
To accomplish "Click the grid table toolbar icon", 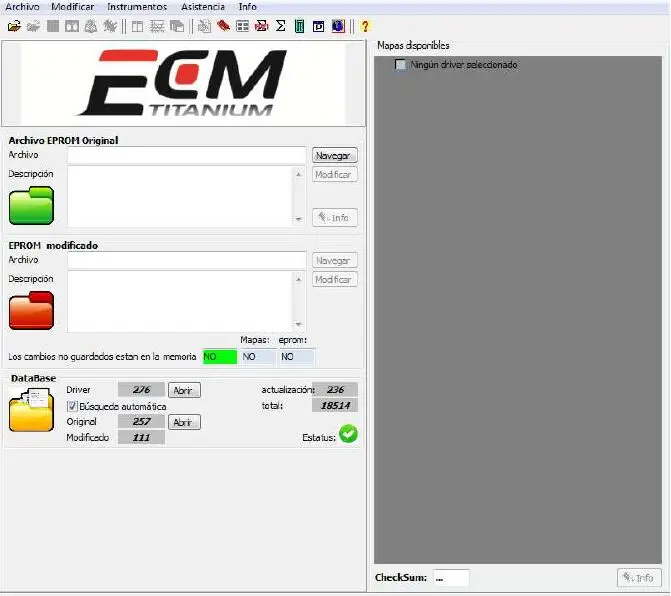I will (x=242, y=27).
